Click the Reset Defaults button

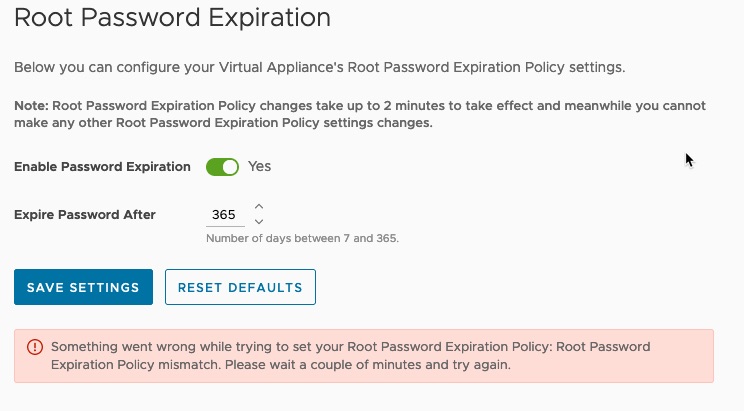pos(240,287)
